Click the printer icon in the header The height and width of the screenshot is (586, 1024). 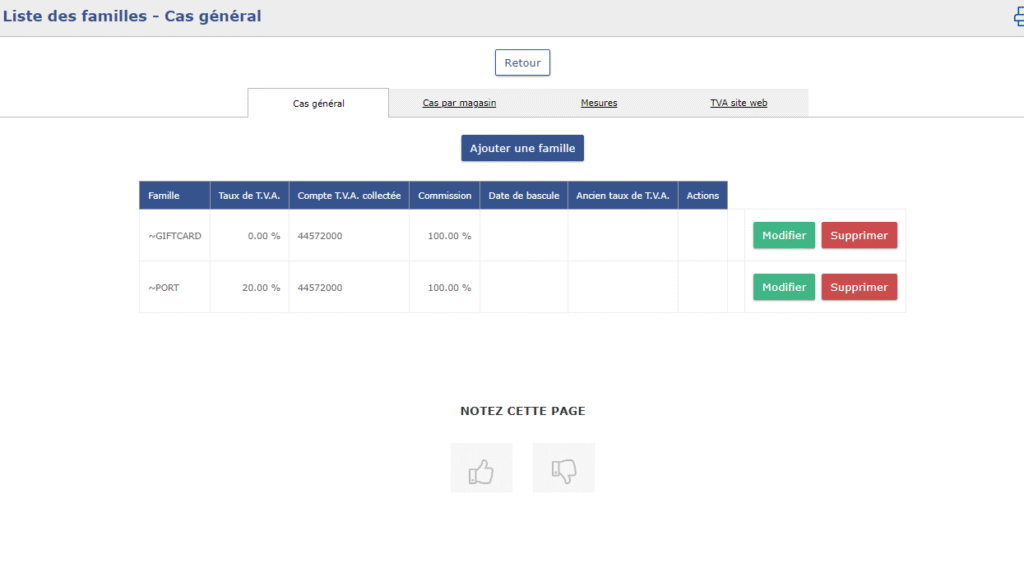tap(1018, 17)
